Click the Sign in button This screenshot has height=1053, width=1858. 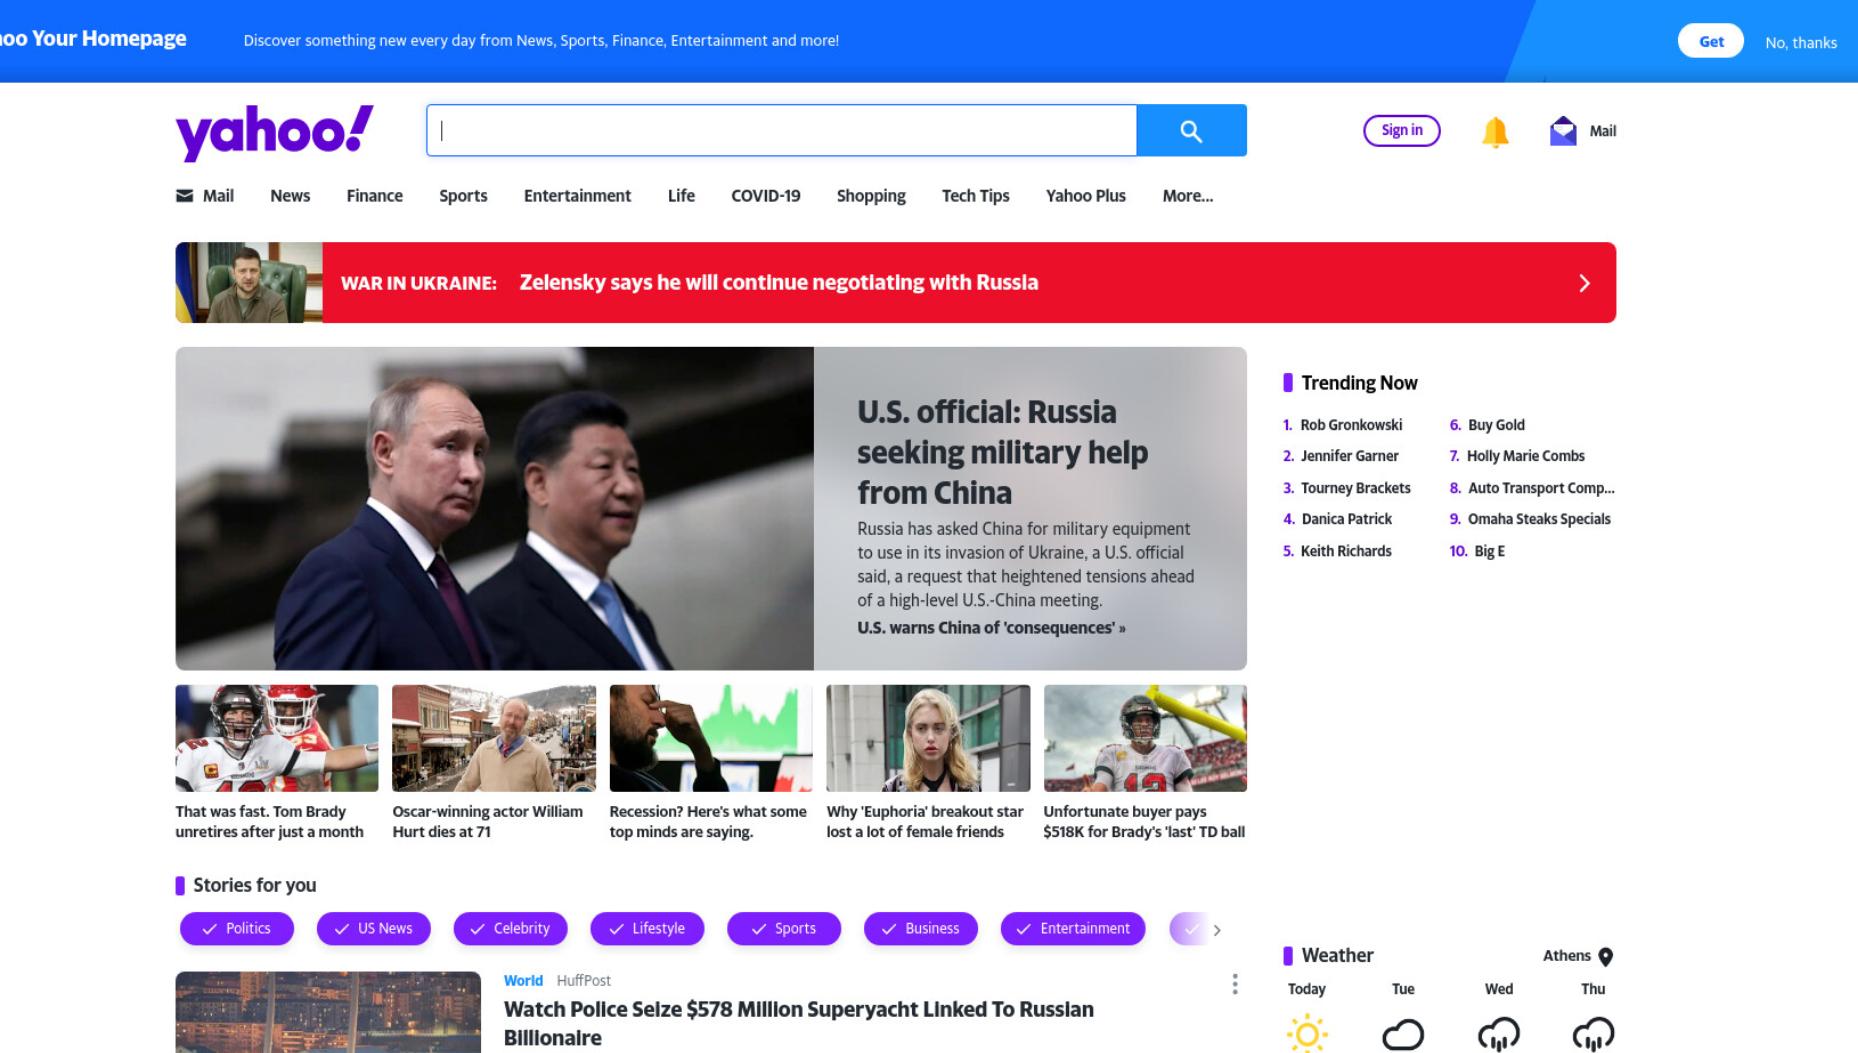click(1402, 130)
